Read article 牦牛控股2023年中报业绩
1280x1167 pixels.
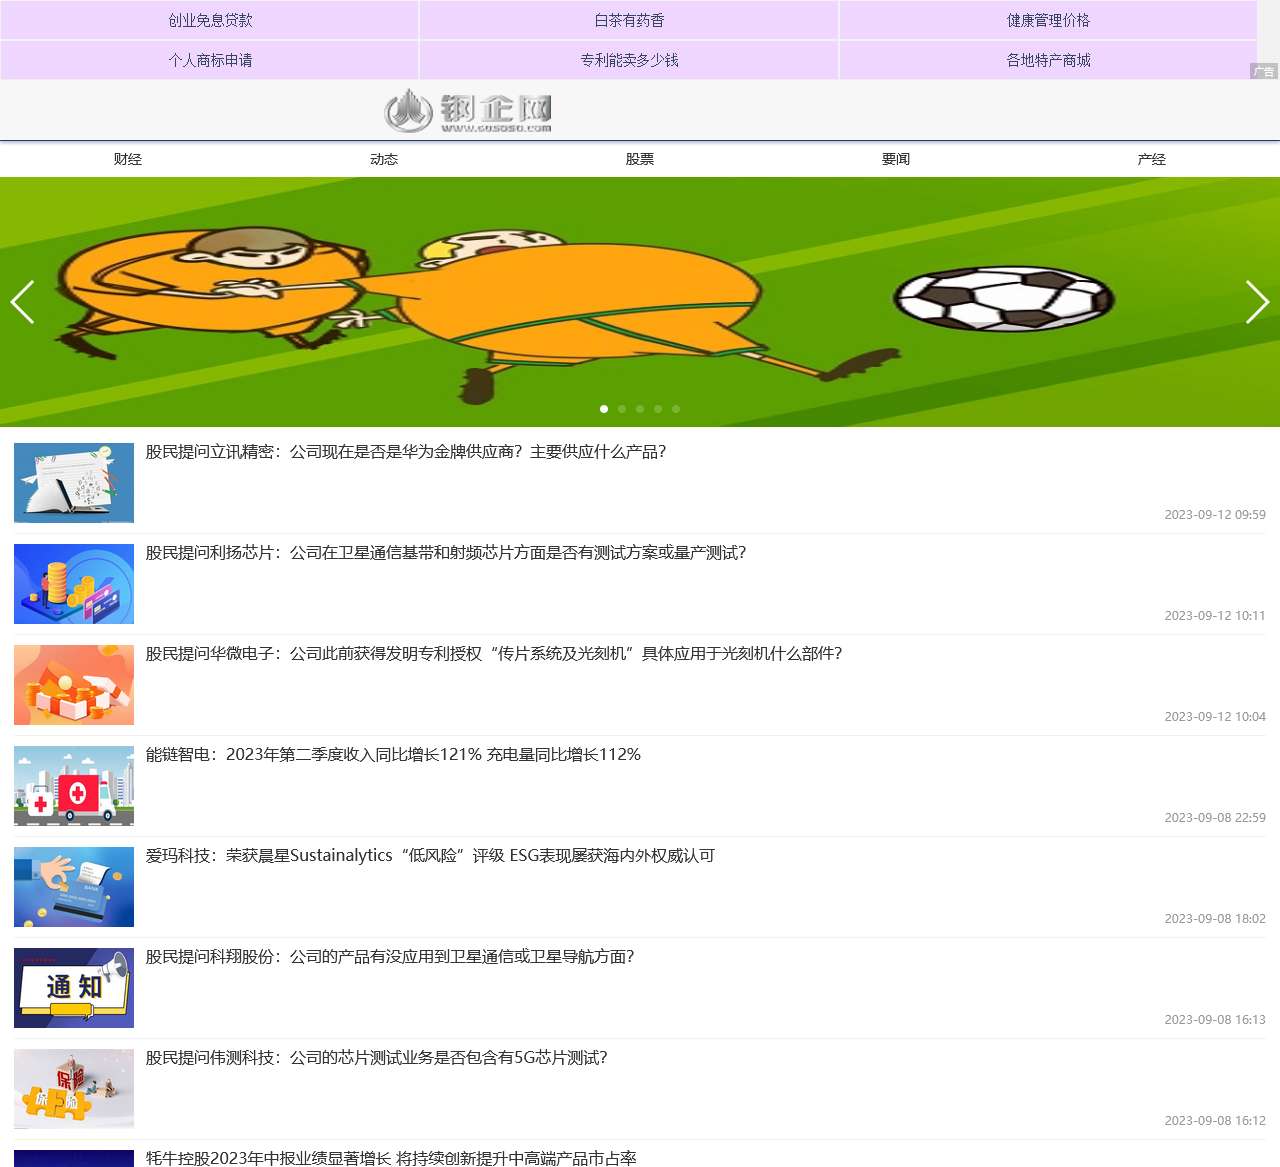point(391,1158)
